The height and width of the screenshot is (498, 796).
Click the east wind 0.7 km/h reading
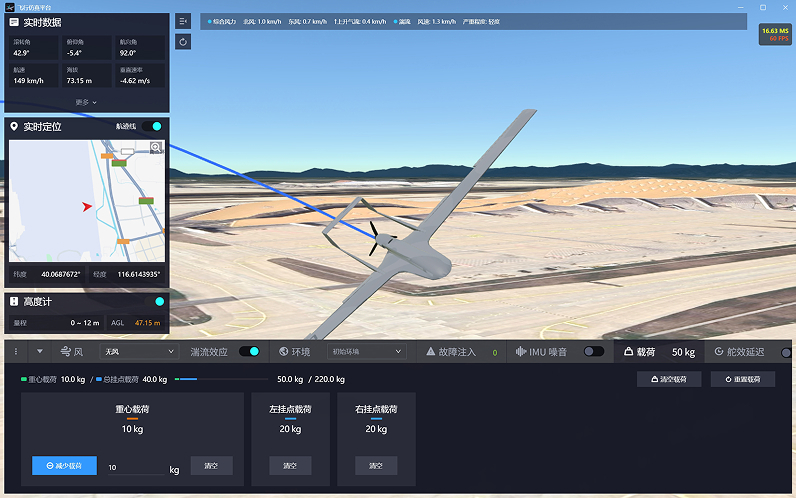point(307,22)
